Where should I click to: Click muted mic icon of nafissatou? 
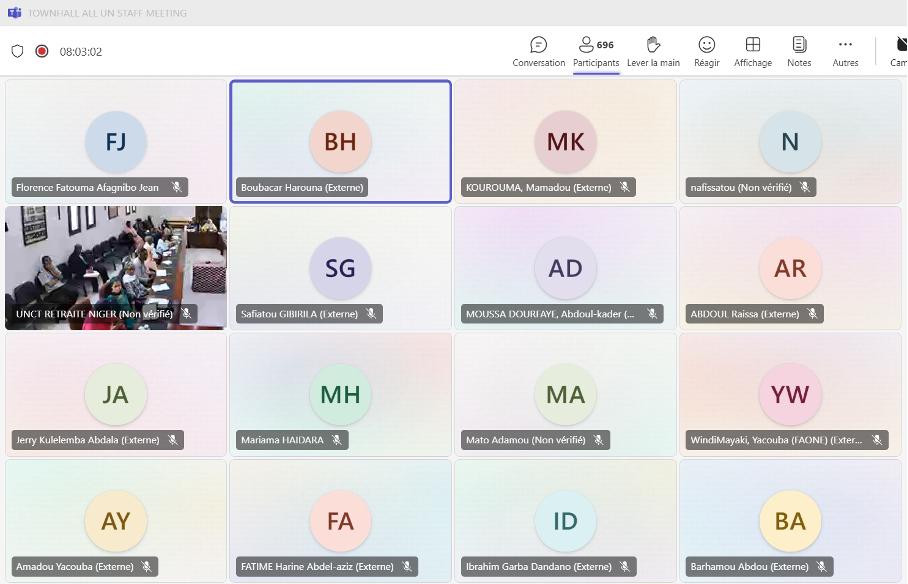[x=805, y=187]
